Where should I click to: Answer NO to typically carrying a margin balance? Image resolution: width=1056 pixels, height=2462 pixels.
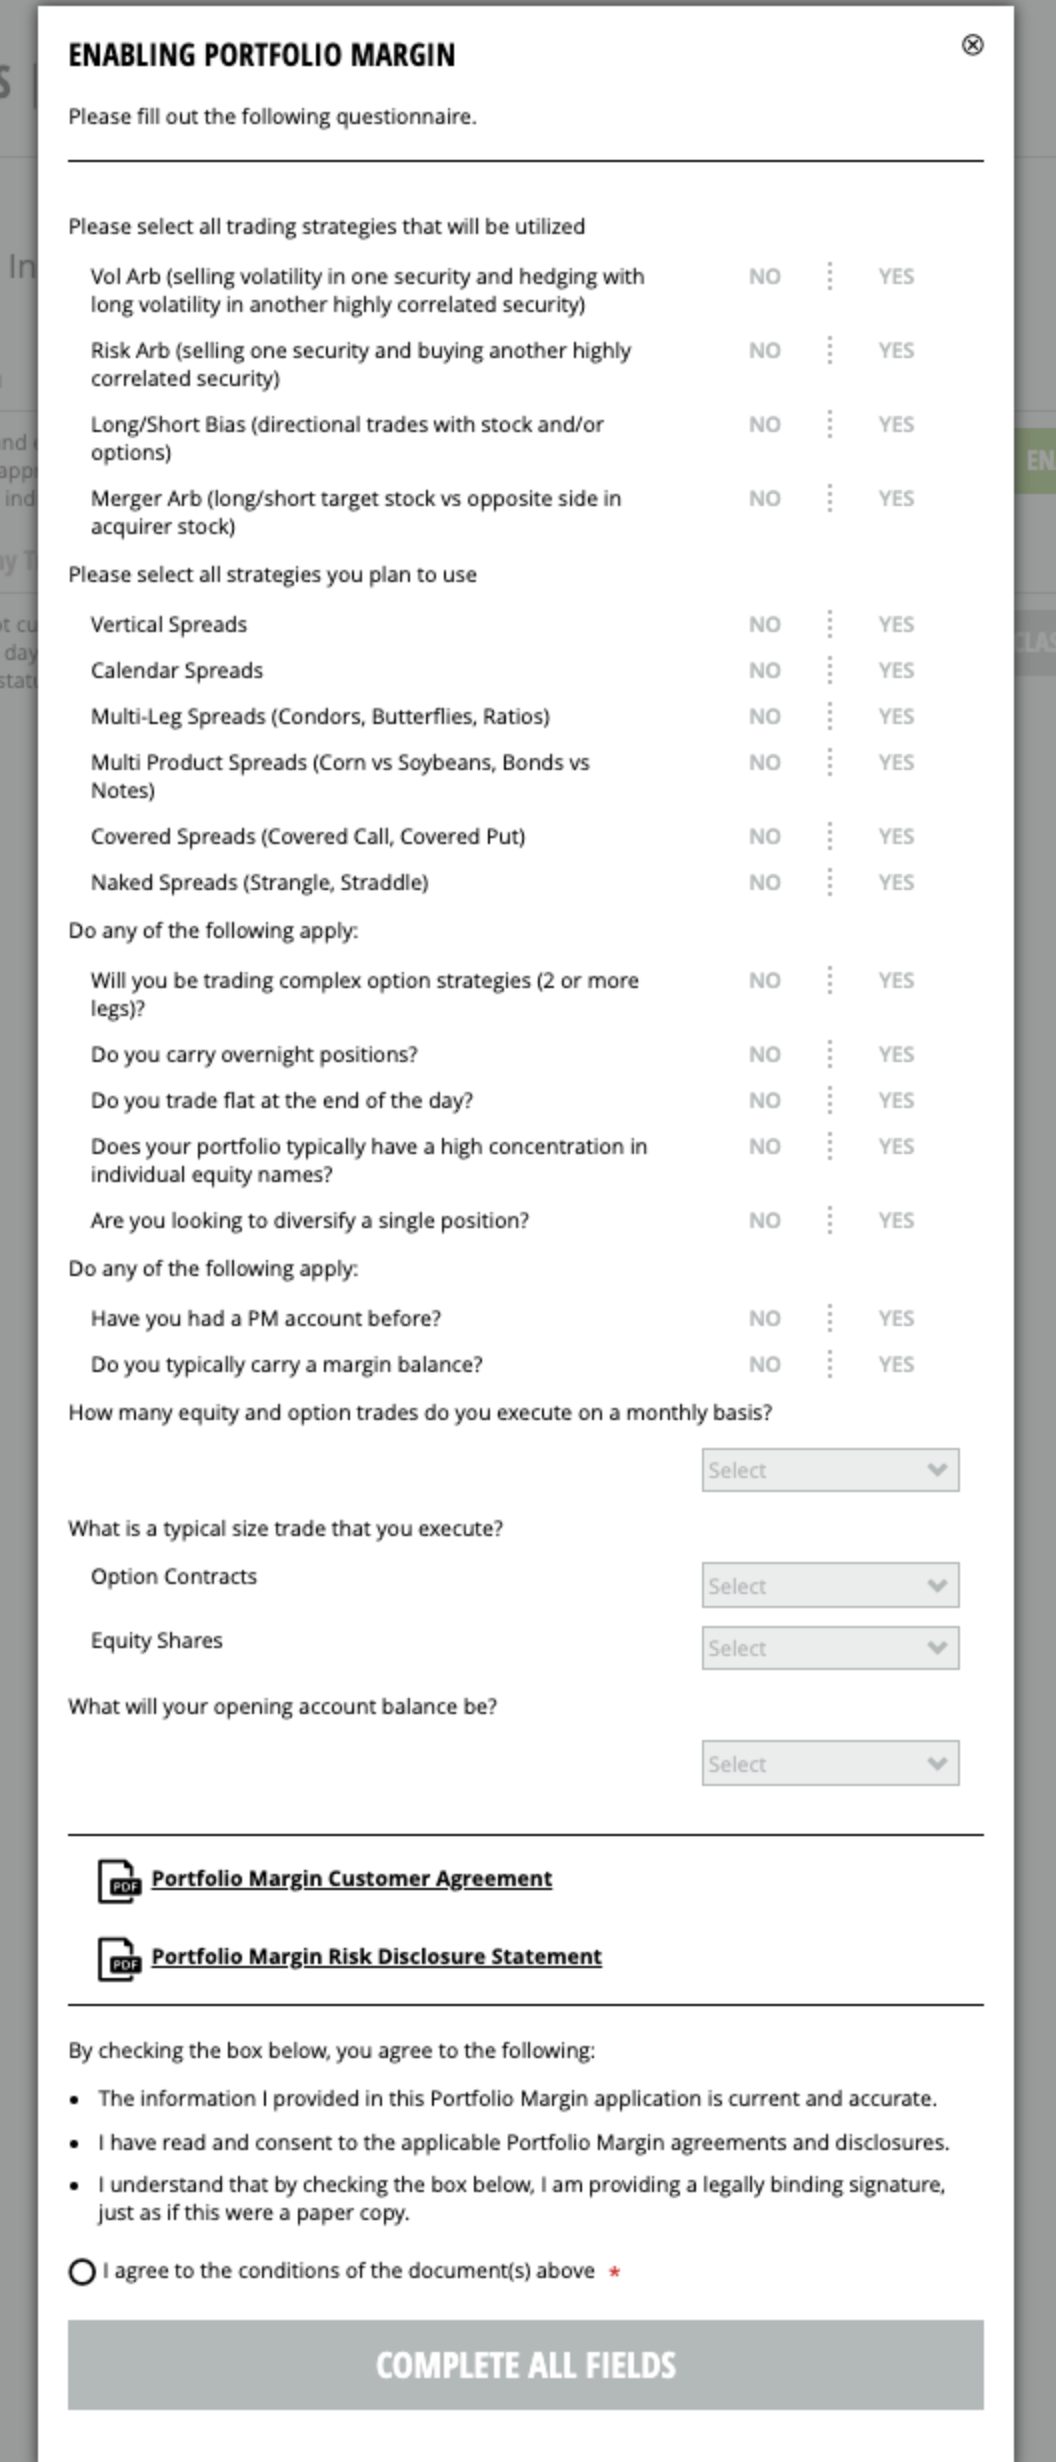(x=765, y=1363)
